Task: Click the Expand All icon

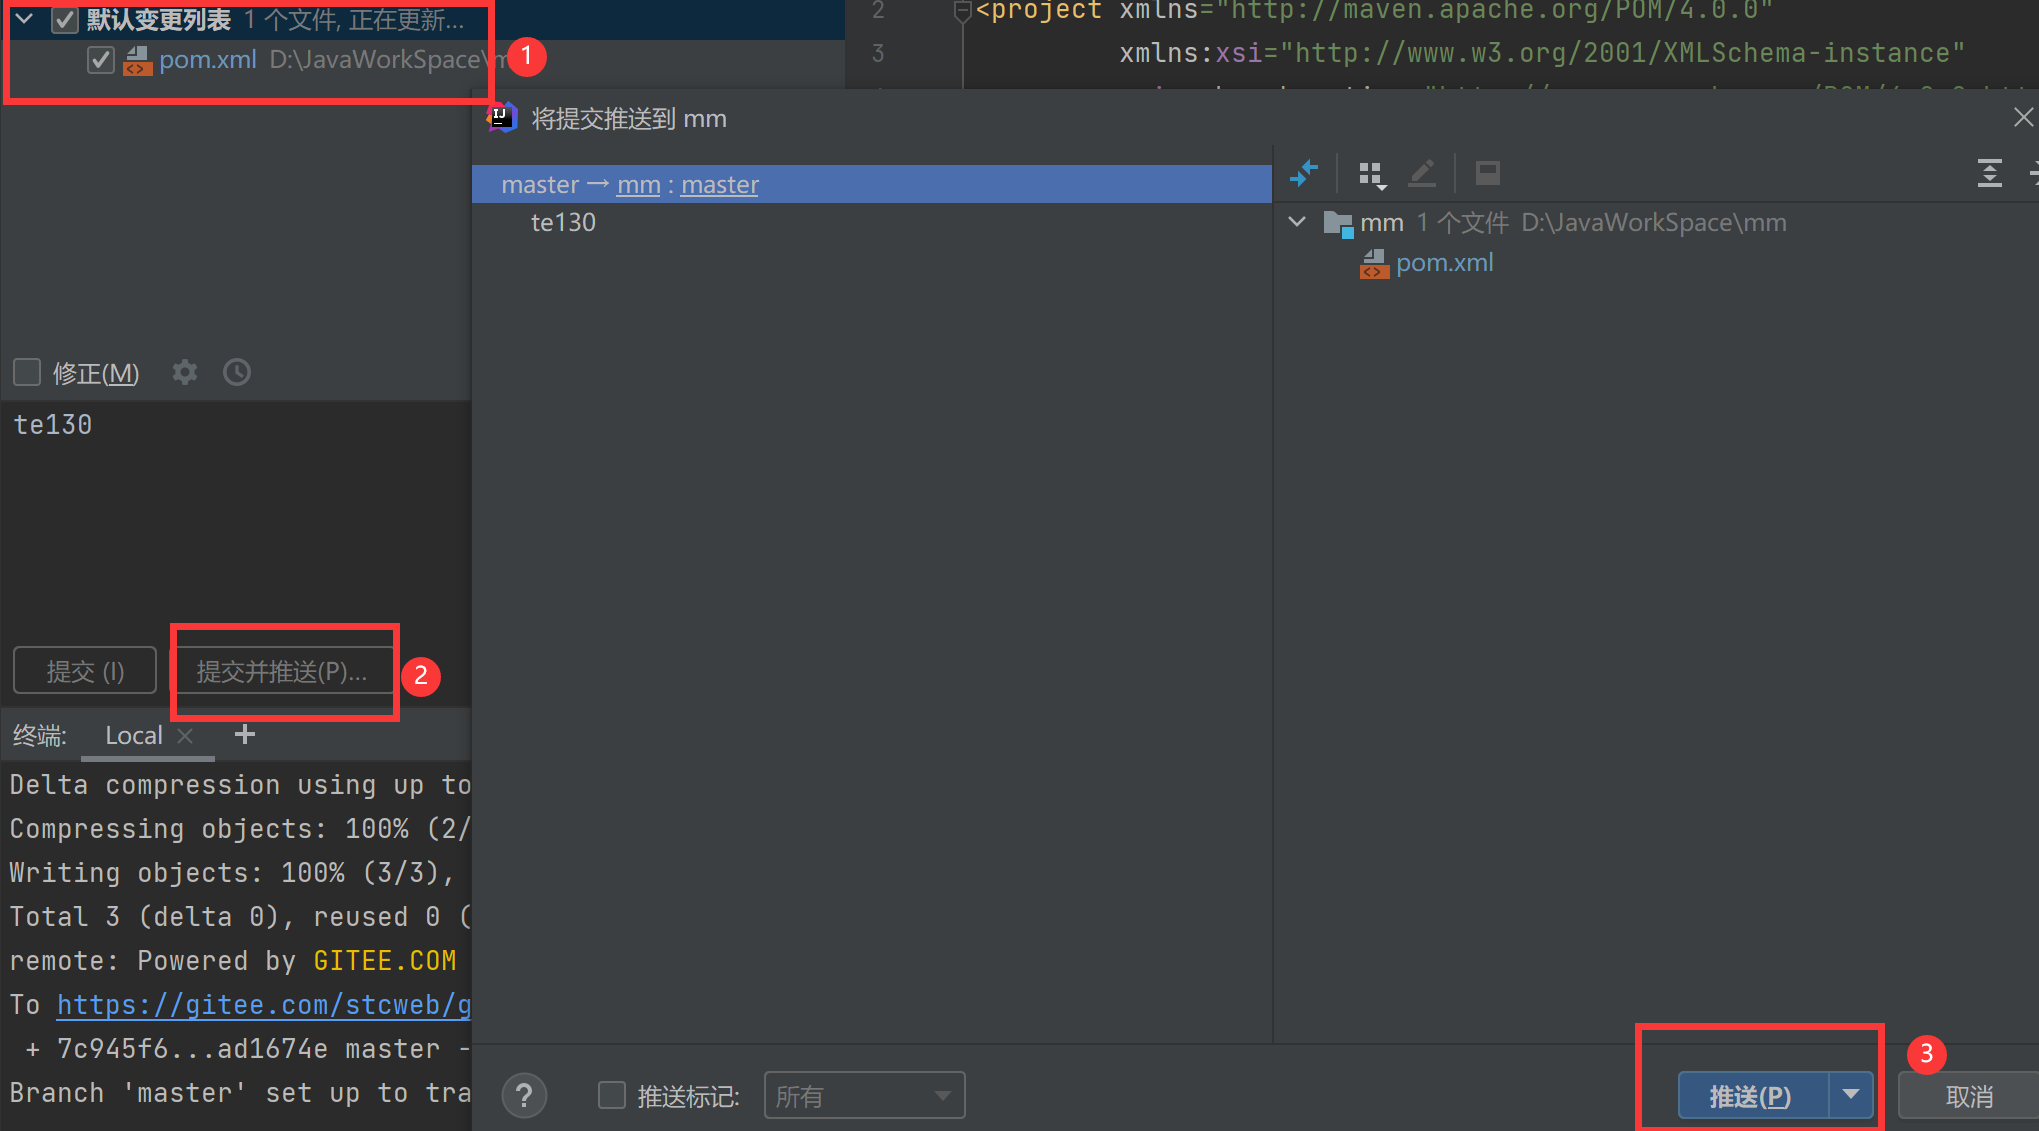Action: (1989, 173)
